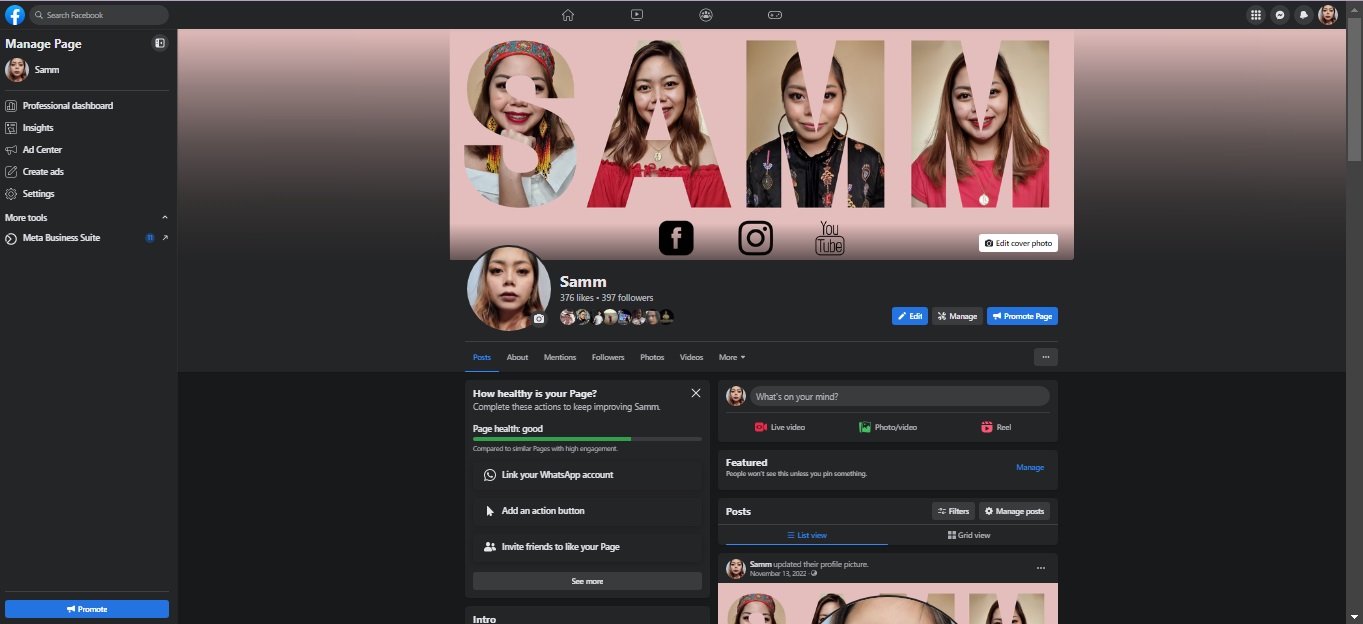Open the Home feed icon
The image size is (1363, 624).
point(568,15)
